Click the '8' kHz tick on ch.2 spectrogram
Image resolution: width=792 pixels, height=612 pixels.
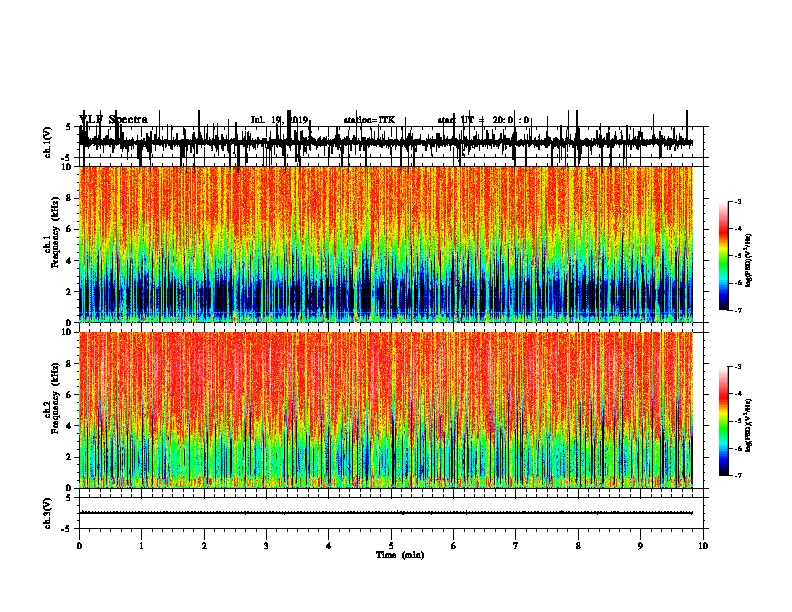pyautogui.click(x=70, y=364)
